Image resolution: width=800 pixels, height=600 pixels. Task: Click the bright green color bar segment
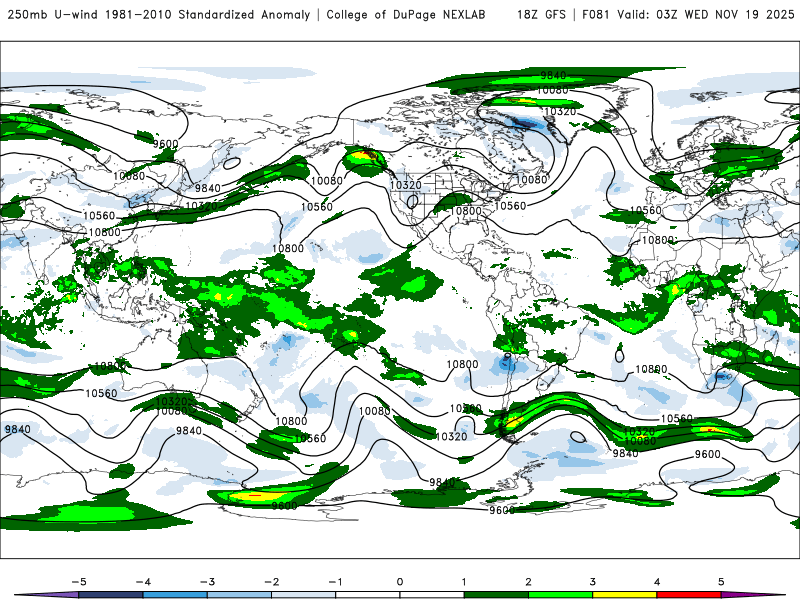[560, 595]
